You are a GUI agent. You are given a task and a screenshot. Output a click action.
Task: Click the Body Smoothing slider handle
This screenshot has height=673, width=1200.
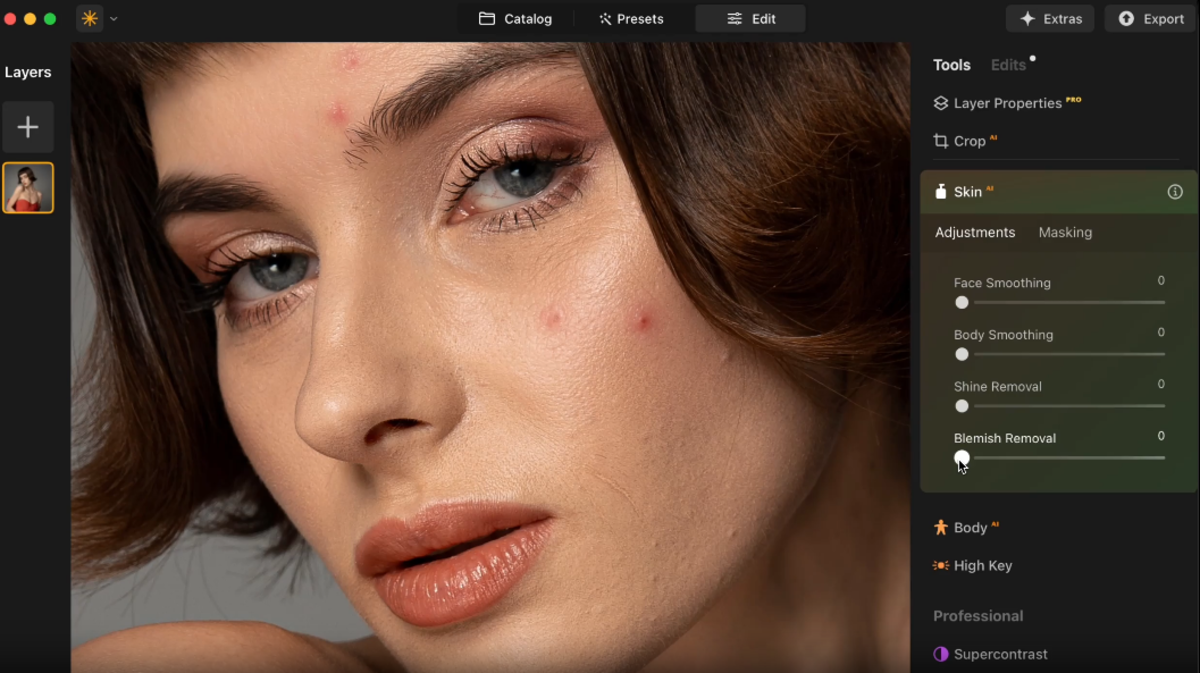962,354
